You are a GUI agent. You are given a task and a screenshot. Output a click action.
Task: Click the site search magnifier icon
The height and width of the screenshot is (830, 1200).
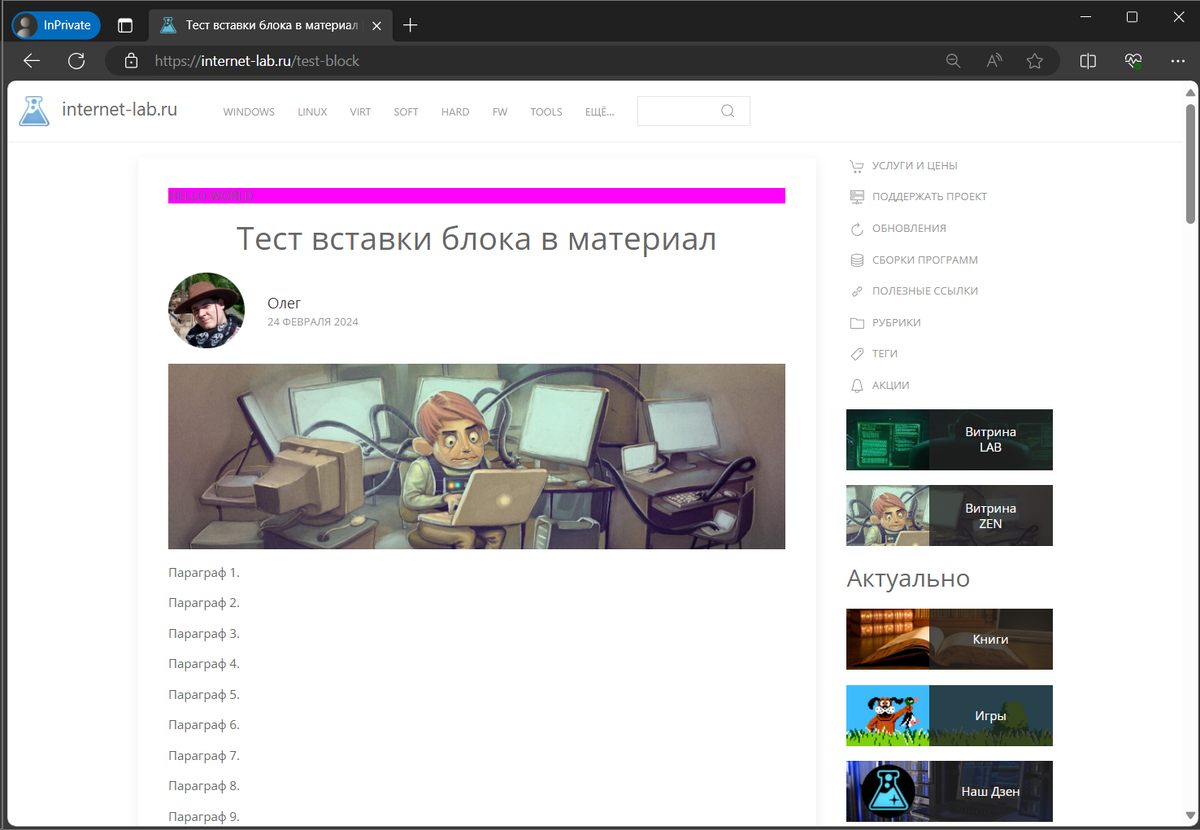click(728, 111)
